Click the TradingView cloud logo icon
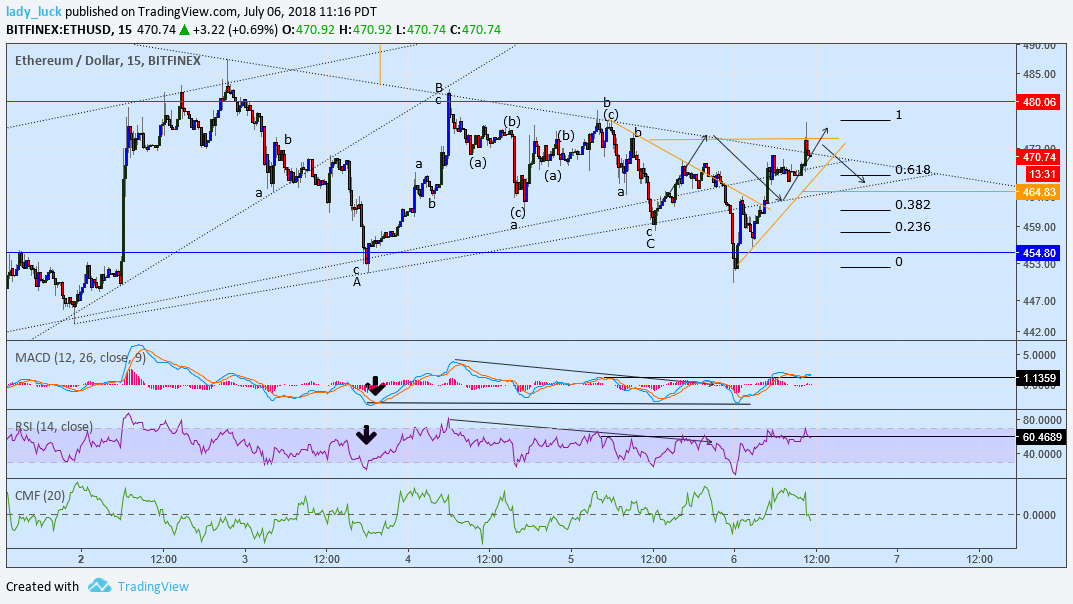Screen dimensions: 1073x604 click(x=99, y=586)
